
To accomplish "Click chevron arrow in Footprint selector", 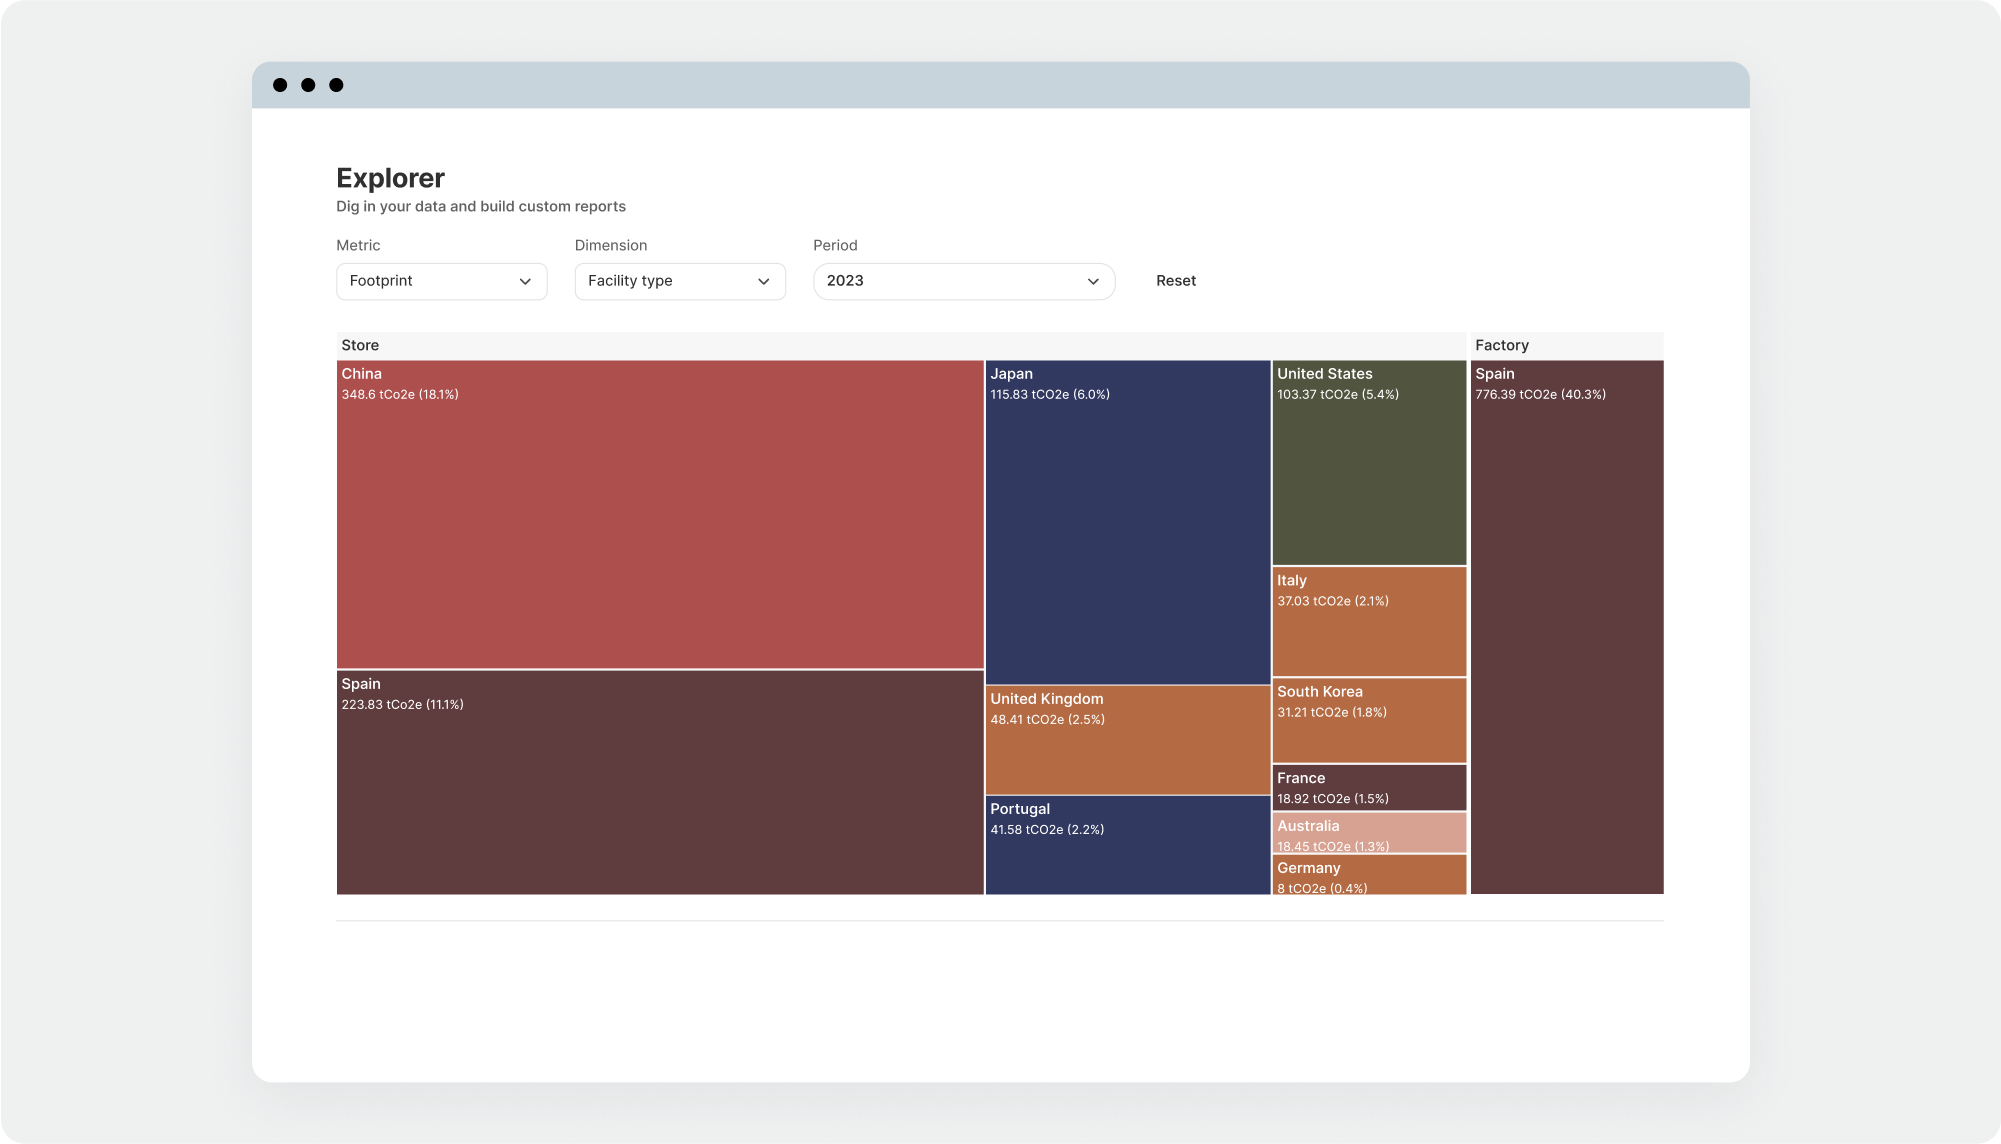I will (525, 282).
